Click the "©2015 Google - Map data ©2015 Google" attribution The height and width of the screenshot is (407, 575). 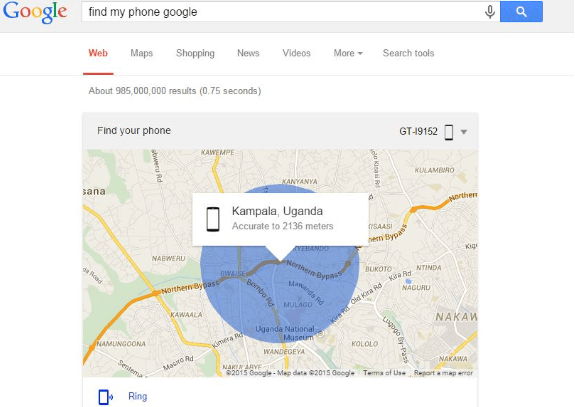click(x=290, y=373)
